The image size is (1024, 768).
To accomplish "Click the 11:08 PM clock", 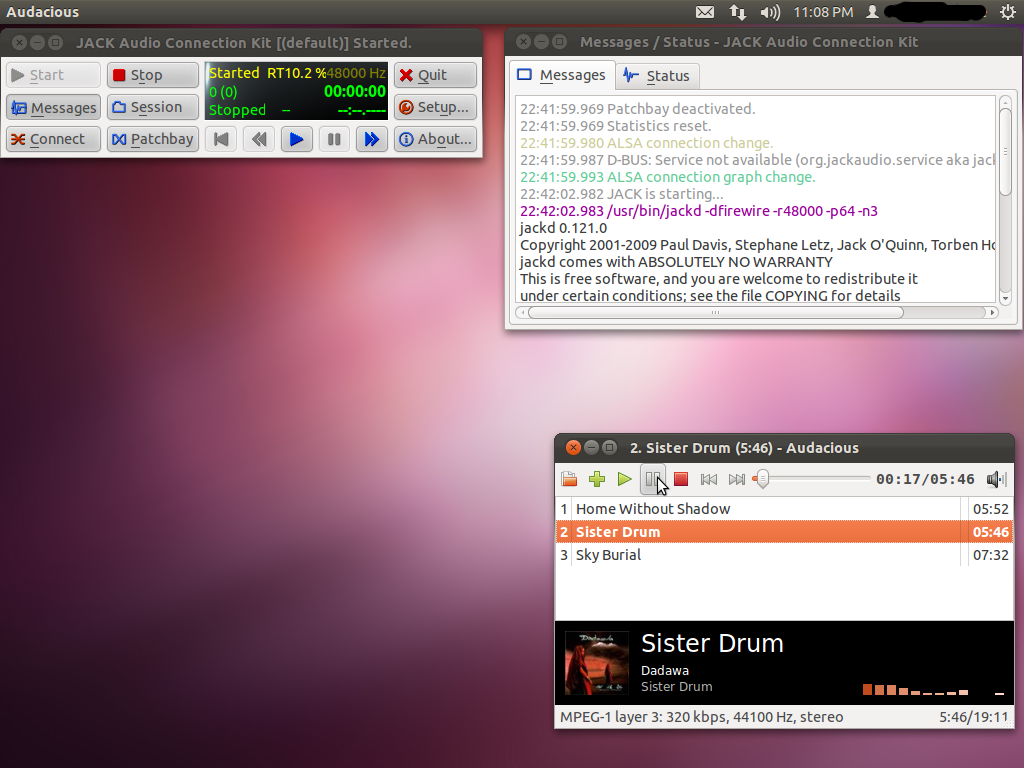I will pos(823,12).
